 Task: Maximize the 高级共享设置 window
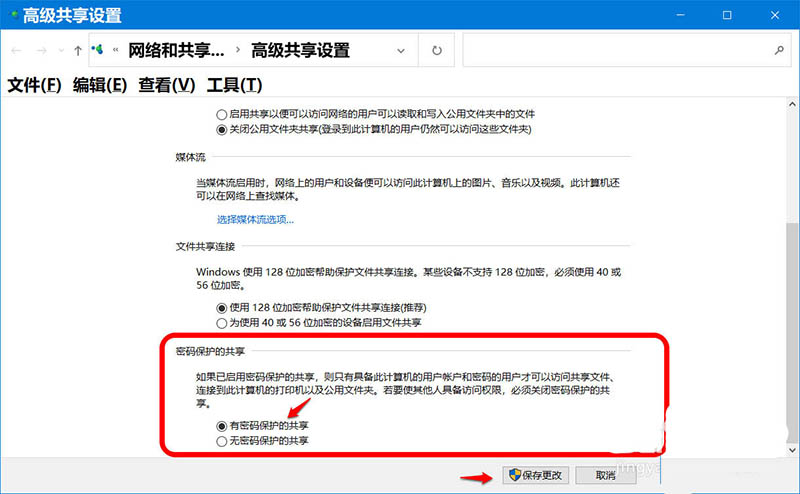point(727,15)
